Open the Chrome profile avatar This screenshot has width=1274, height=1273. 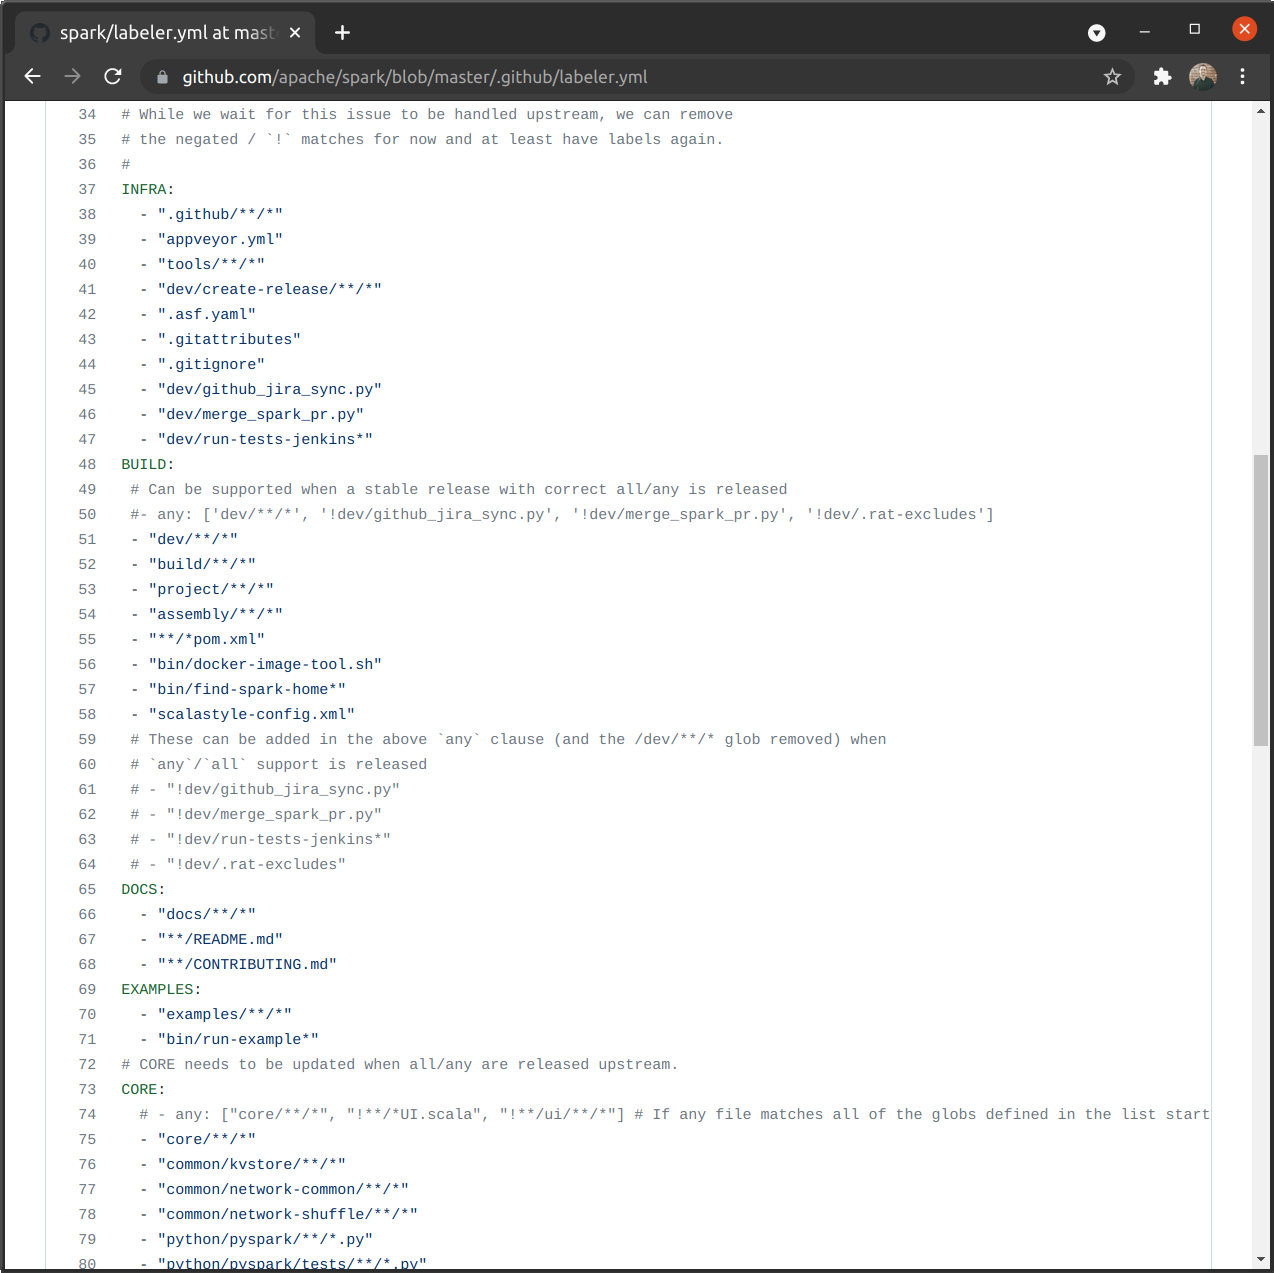1202,77
